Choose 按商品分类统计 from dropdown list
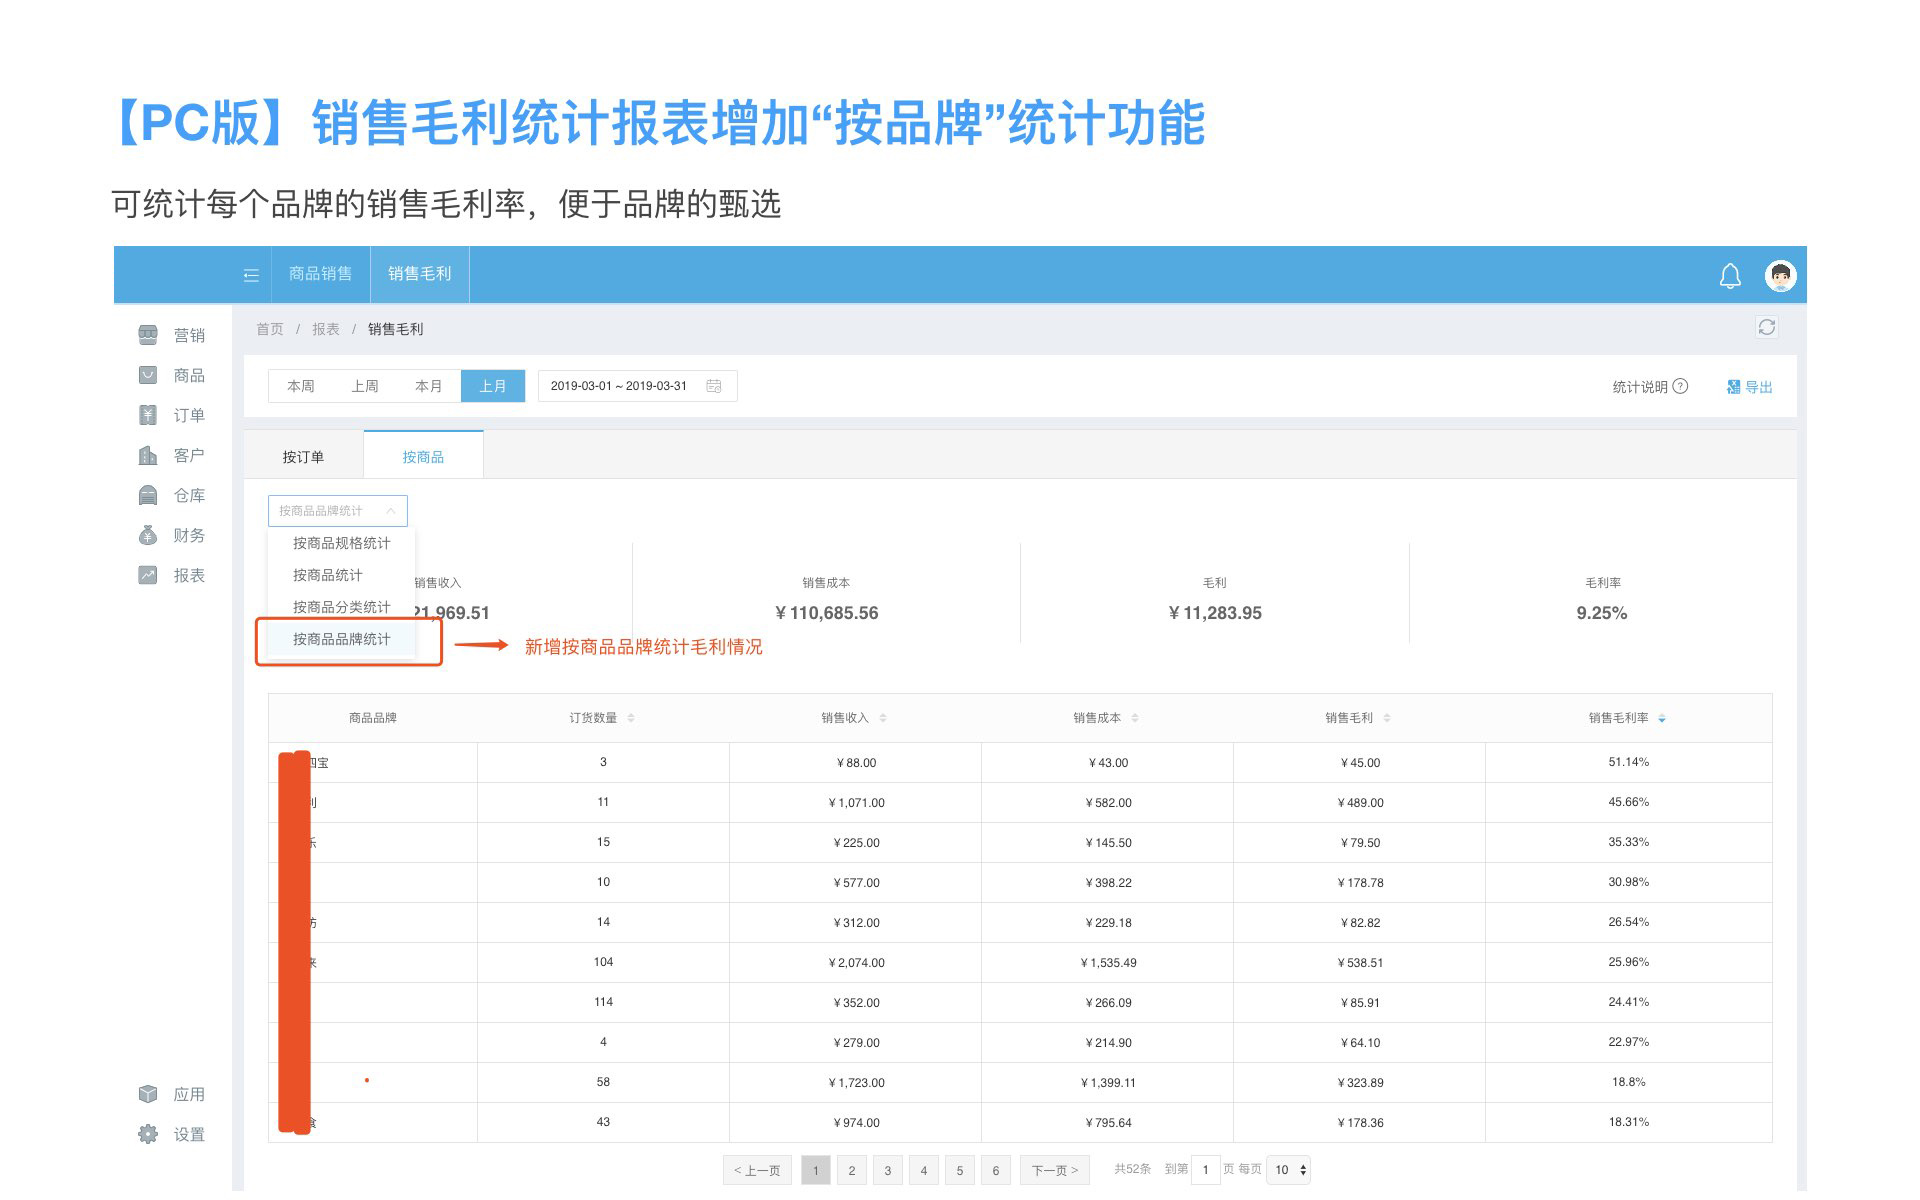The image size is (1920, 1200). (341, 607)
